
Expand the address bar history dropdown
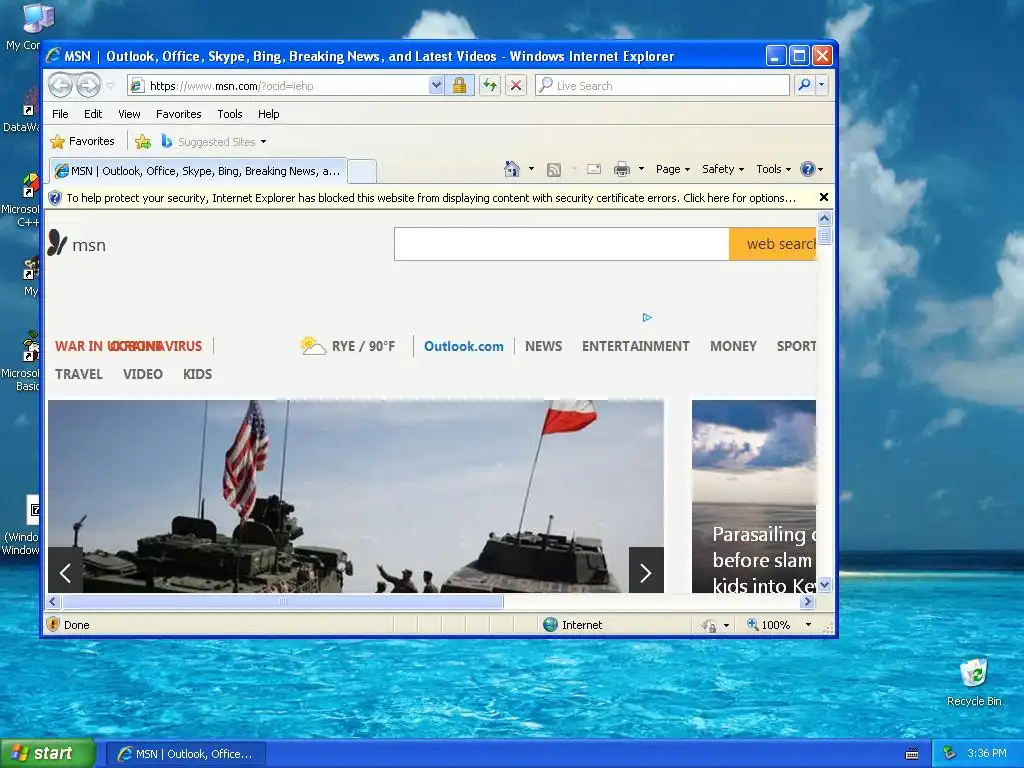436,86
